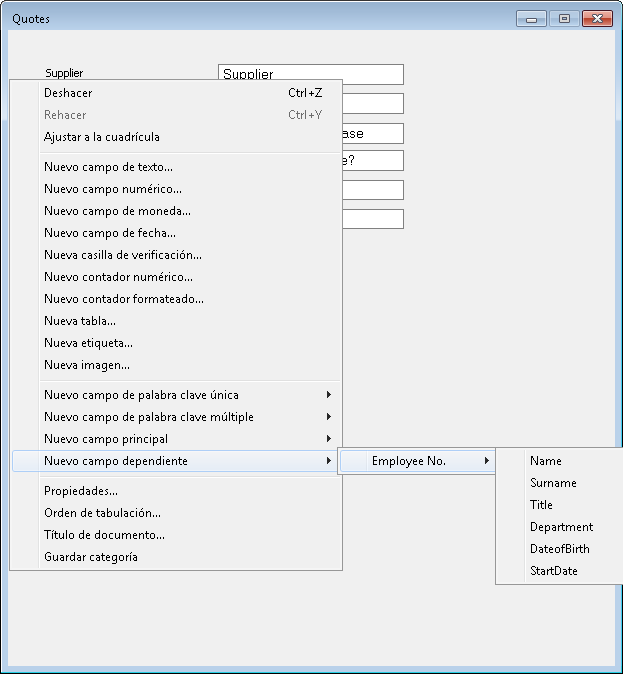Click the Supplier label text
The image size is (623, 674).
(x=64, y=73)
